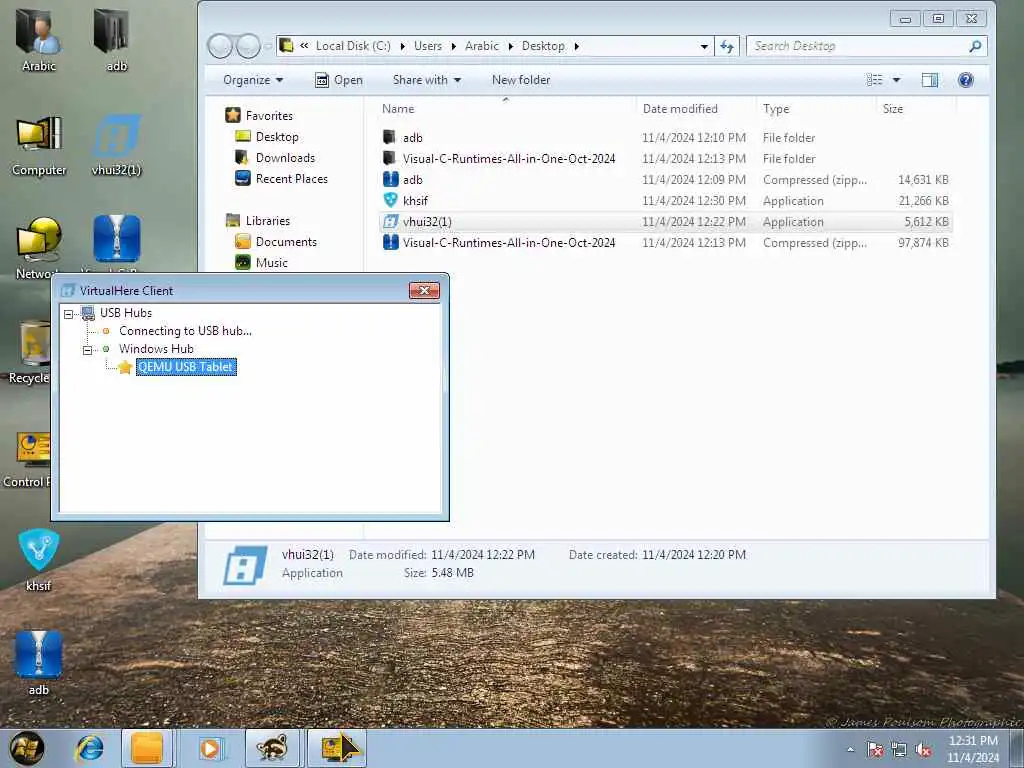Select Visual-C-Runtimes compressed zip 97,874 KB
1024x768 pixels.
[x=665, y=242]
